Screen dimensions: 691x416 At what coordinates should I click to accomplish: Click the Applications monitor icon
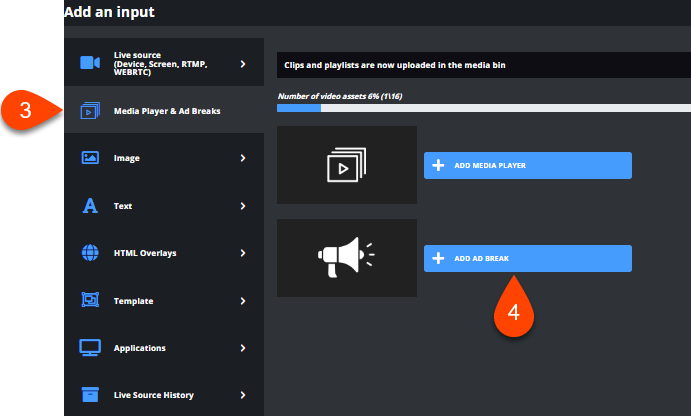point(90,348)
